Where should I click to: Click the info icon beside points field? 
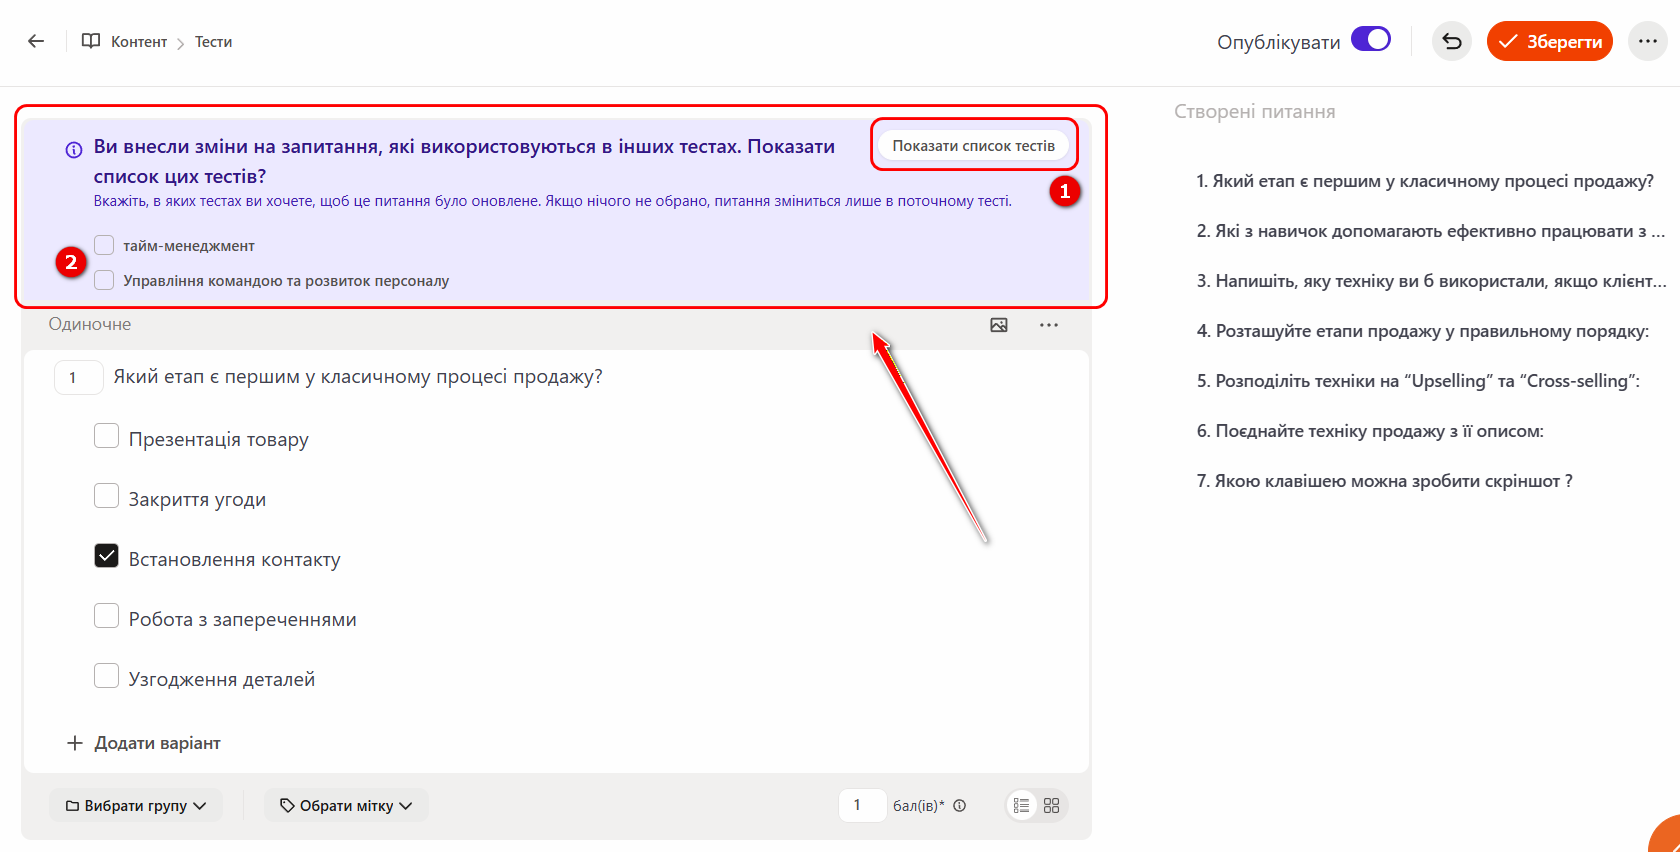pyautogui.click(x=960, y=806)
